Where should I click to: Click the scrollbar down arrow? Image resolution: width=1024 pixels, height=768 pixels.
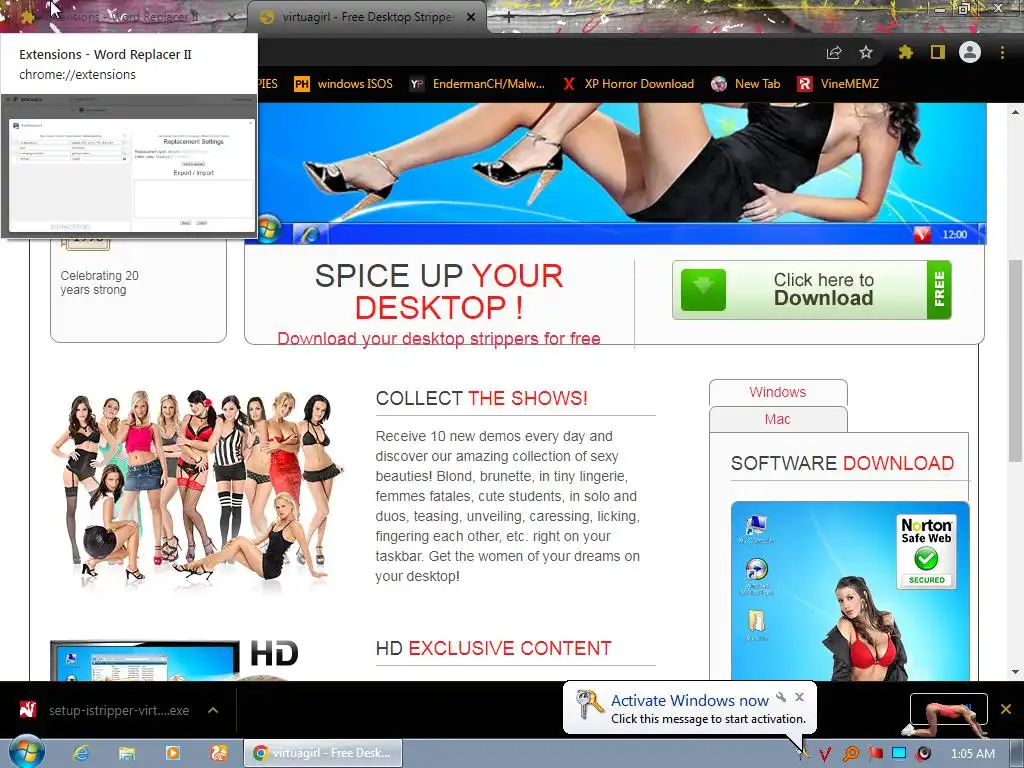click(x=1016, y=672)
